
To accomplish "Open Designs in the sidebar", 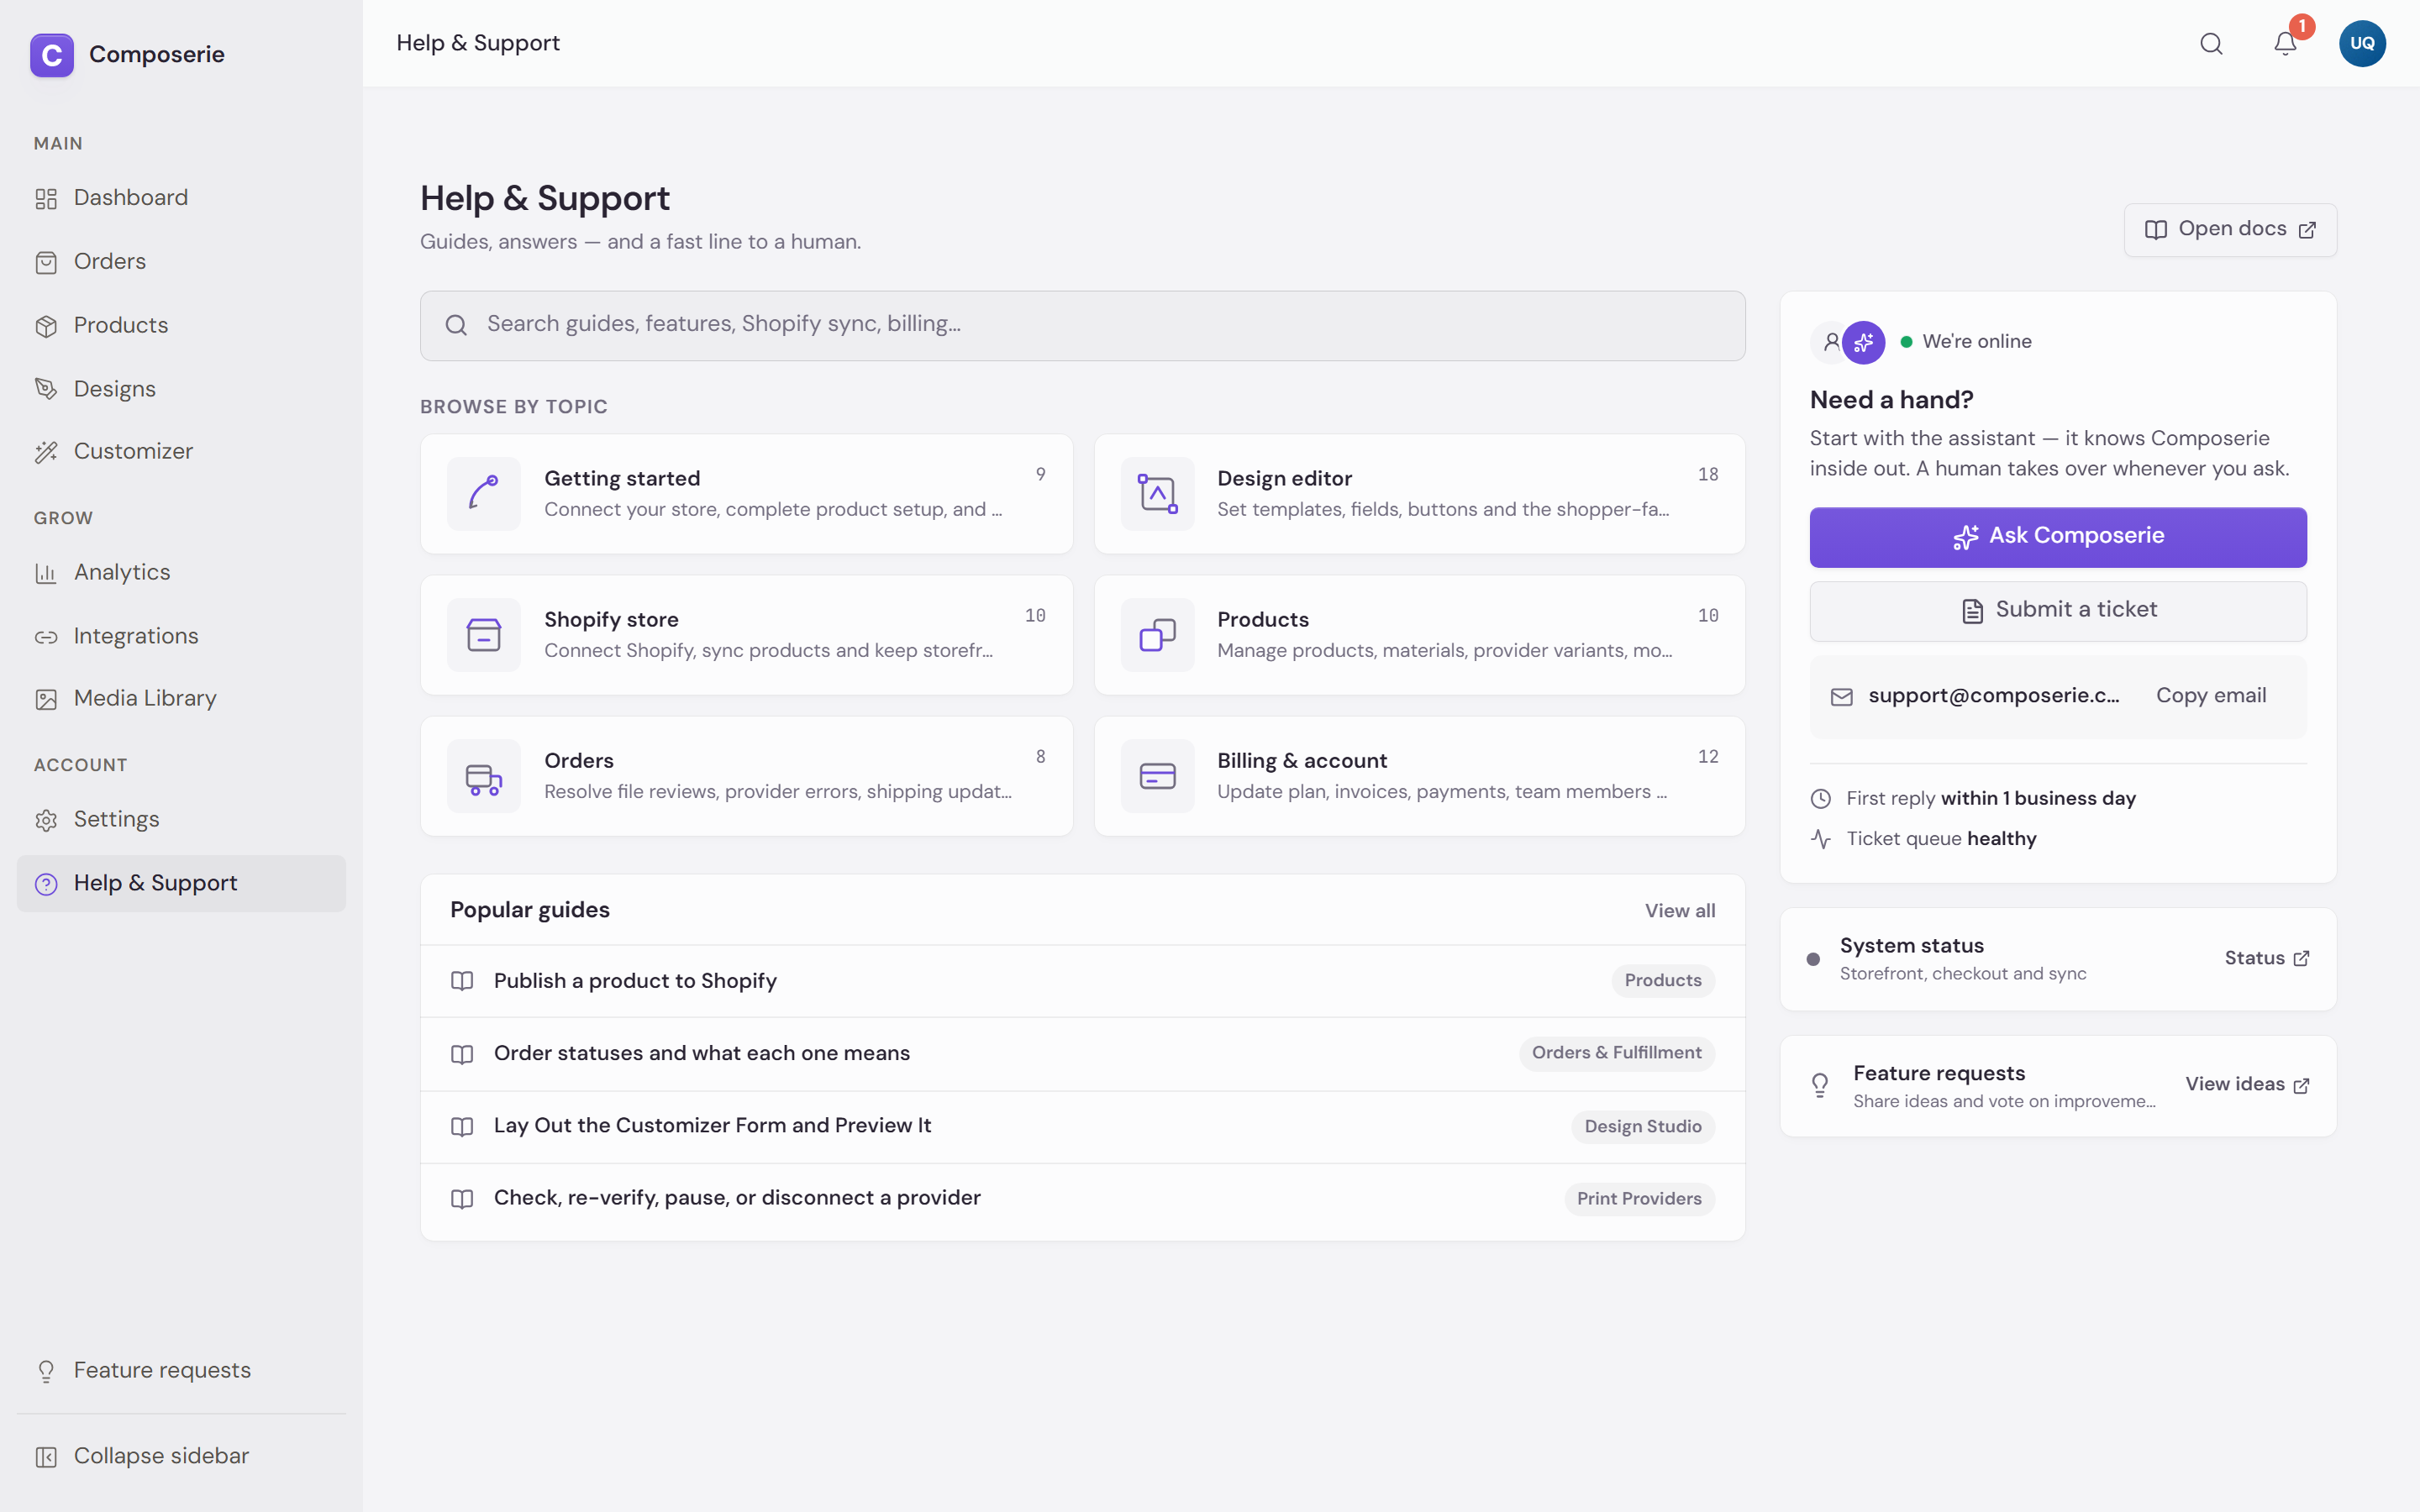I will (181, 389).
